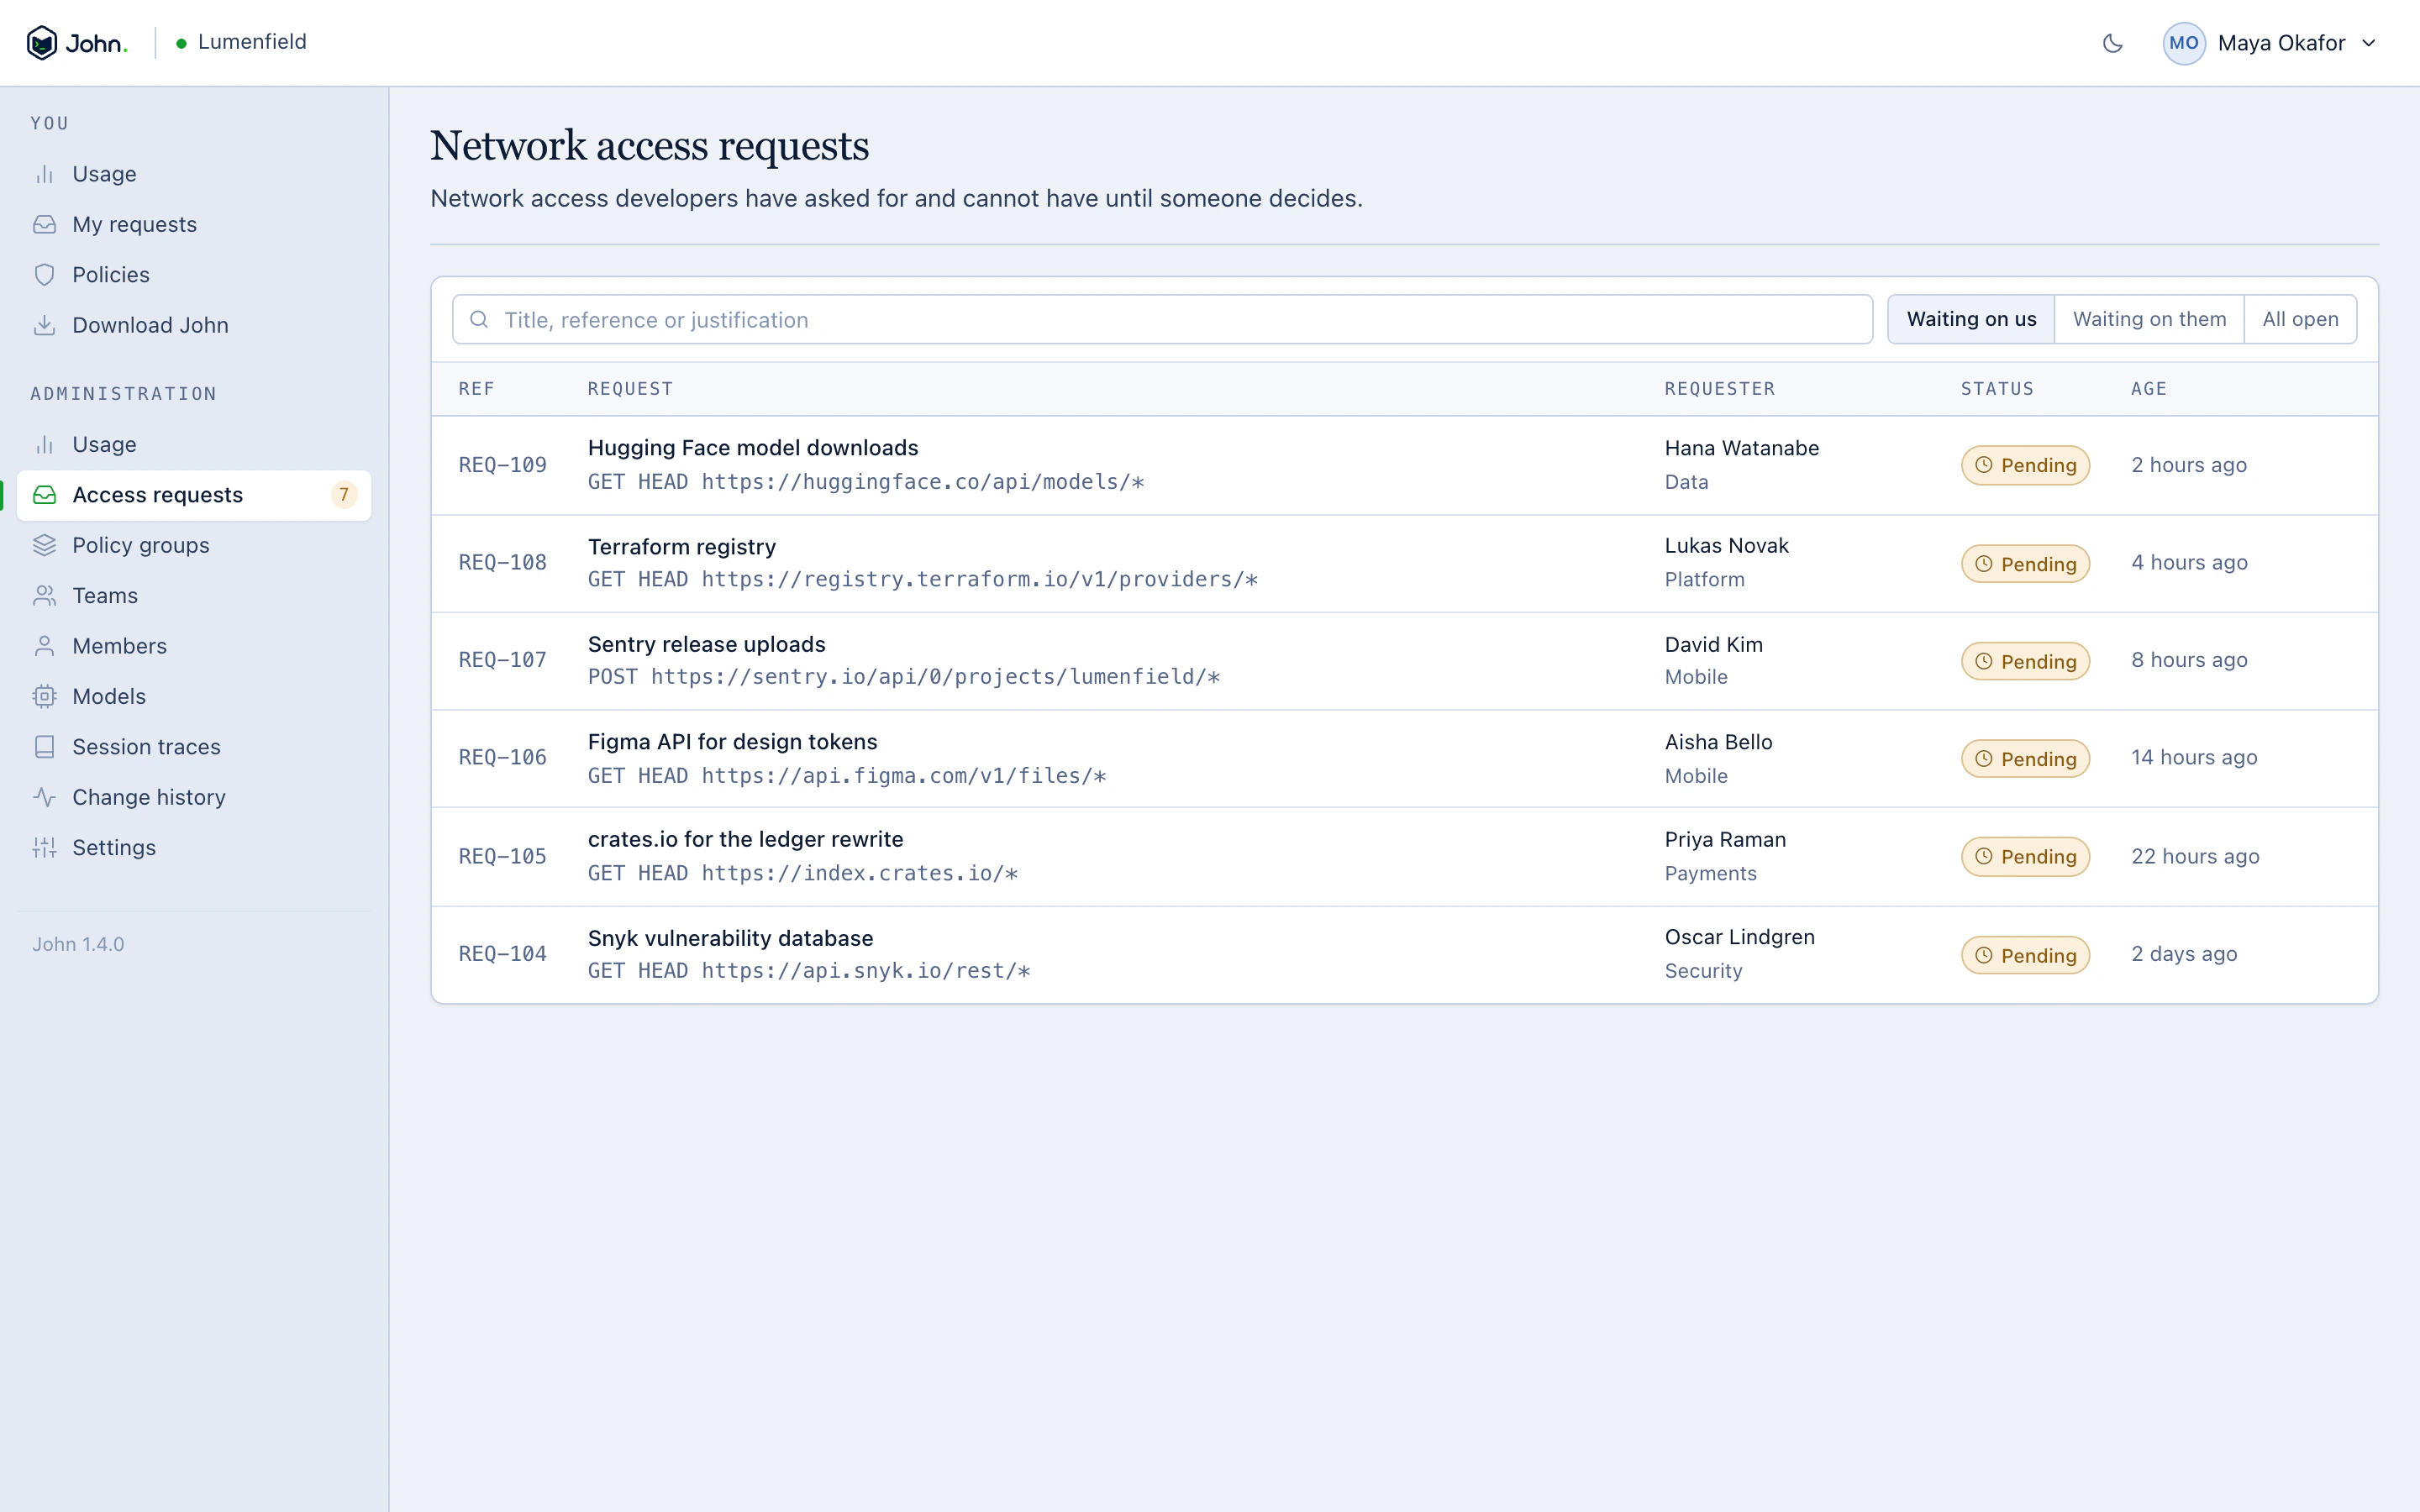
Task: Open REQ-109 reference
Action: (503, 465)
